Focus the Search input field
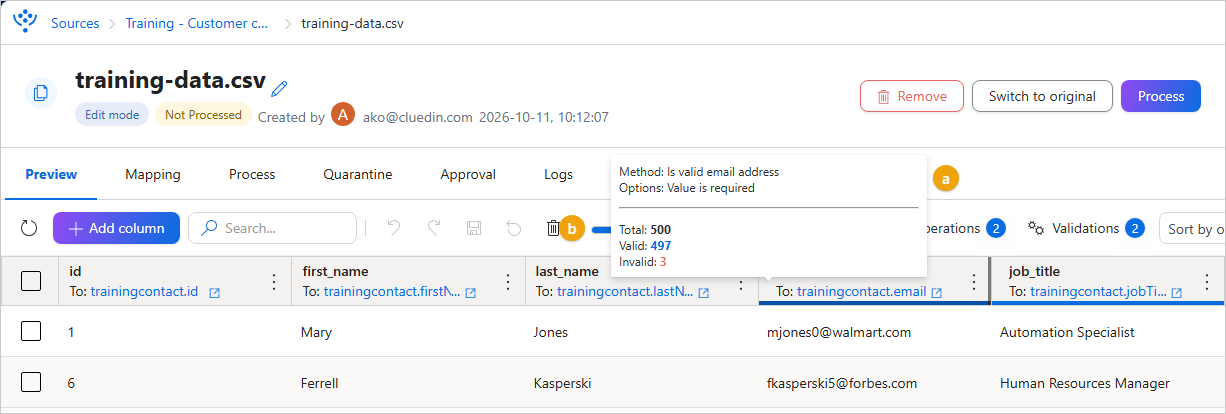This screenshot has width=1226, height=414. tap(272, 228)
